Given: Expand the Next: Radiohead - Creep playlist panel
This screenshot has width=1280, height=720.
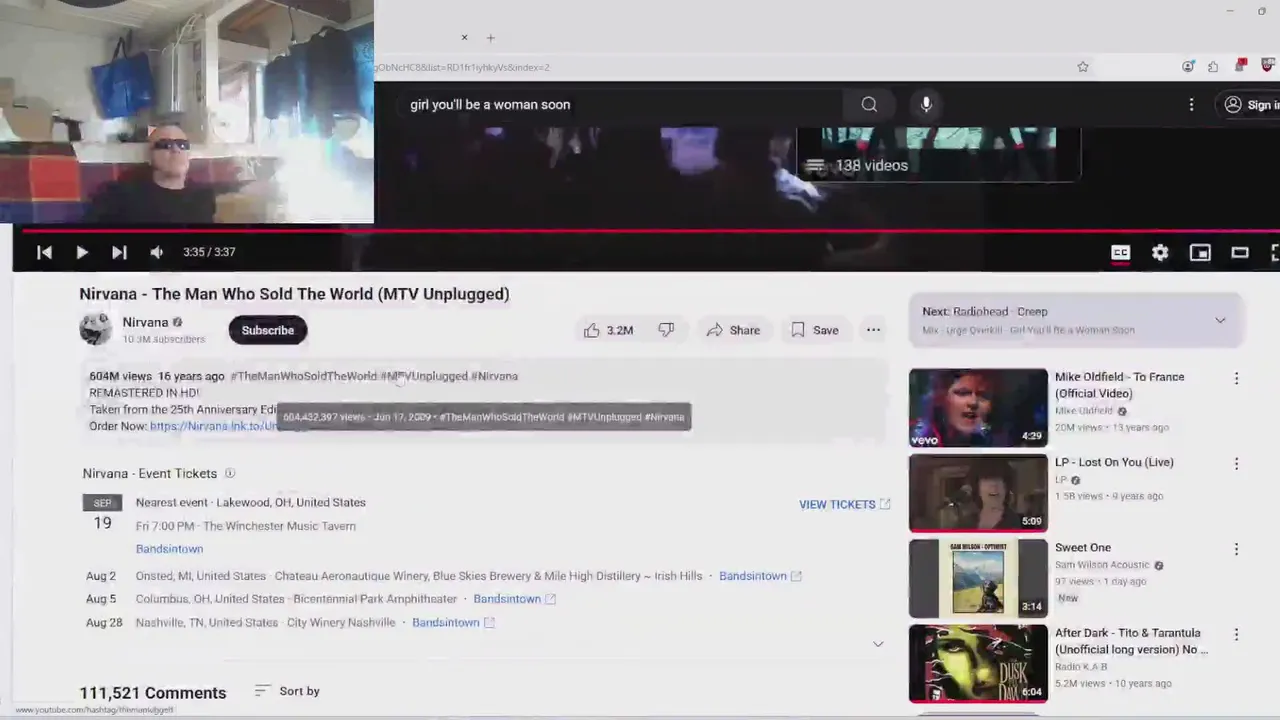Looking at the screenshot, I should 1220,320.
